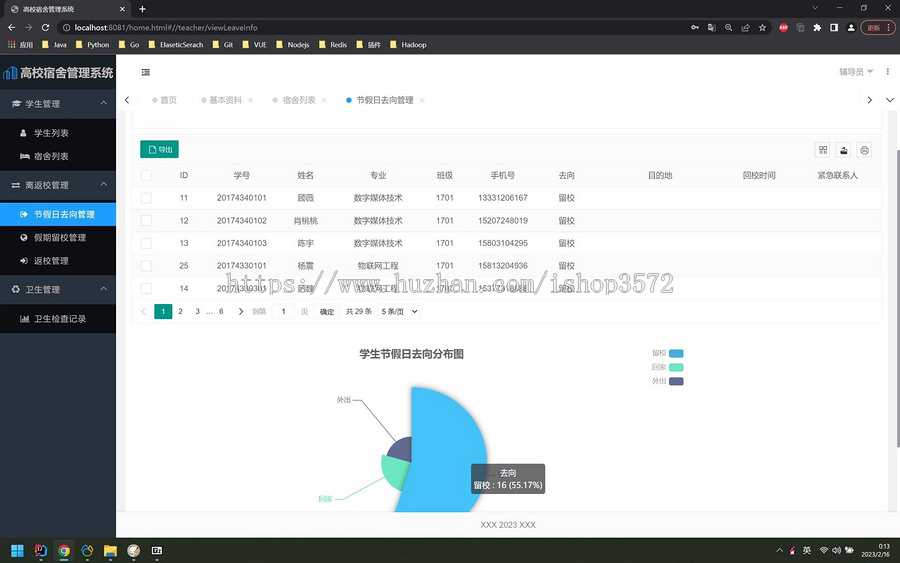Open 宿舍列表 in the sidebar
Image resolution: width=900 pixels, height=563 pixels.
point(58,156)
